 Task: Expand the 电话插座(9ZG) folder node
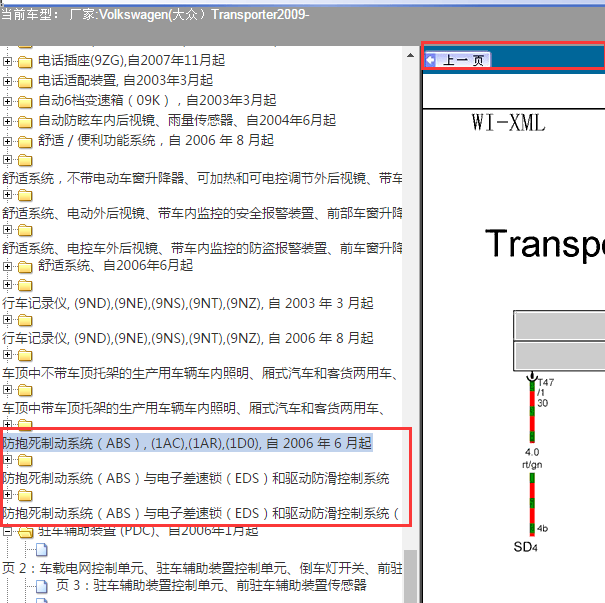pyautogui.click(x=7, y=61)
